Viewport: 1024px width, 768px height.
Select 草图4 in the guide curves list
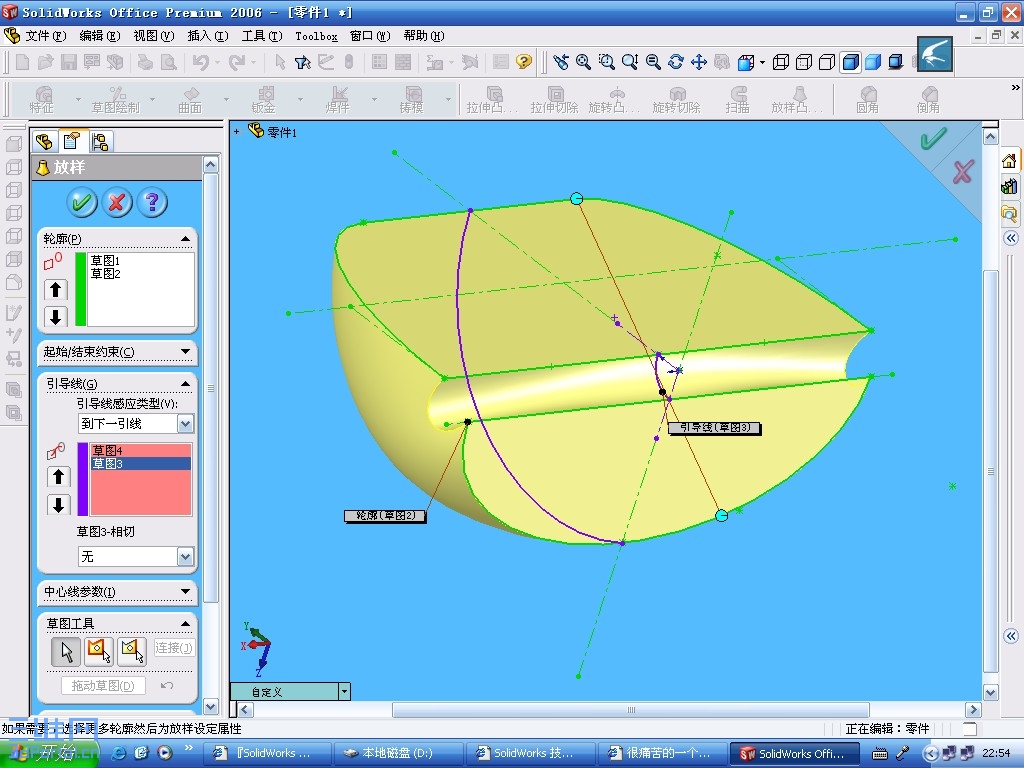click(107, 451)
